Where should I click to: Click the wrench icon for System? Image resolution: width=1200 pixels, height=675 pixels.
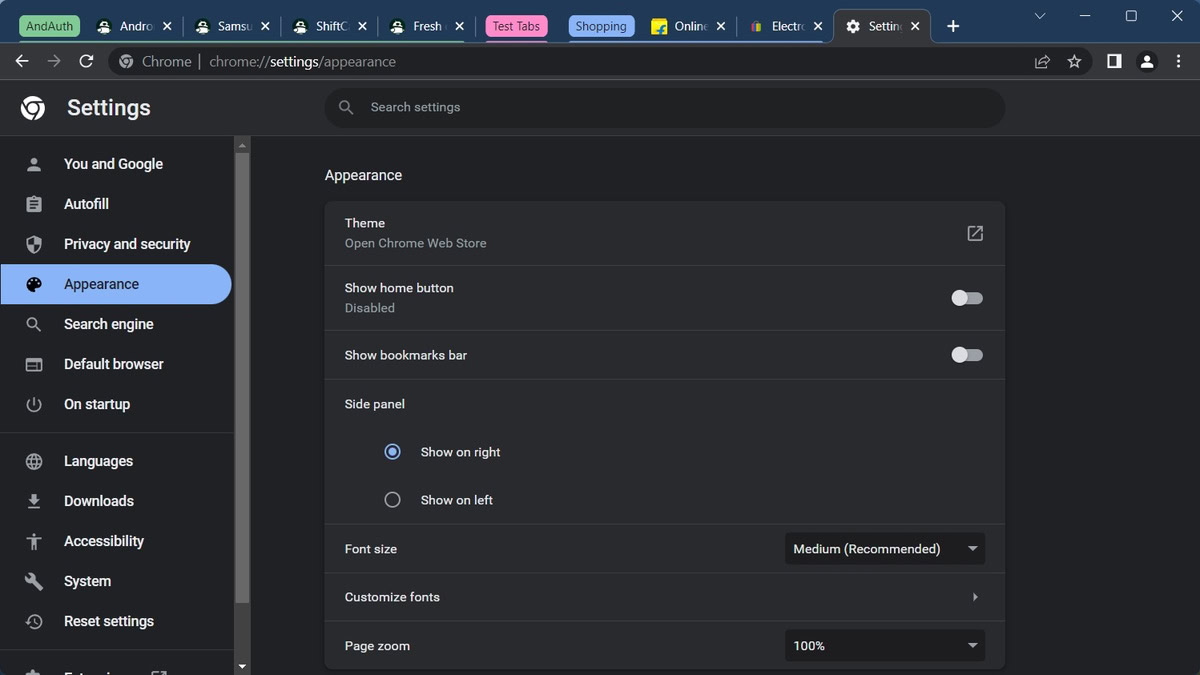tap(34, 581)
